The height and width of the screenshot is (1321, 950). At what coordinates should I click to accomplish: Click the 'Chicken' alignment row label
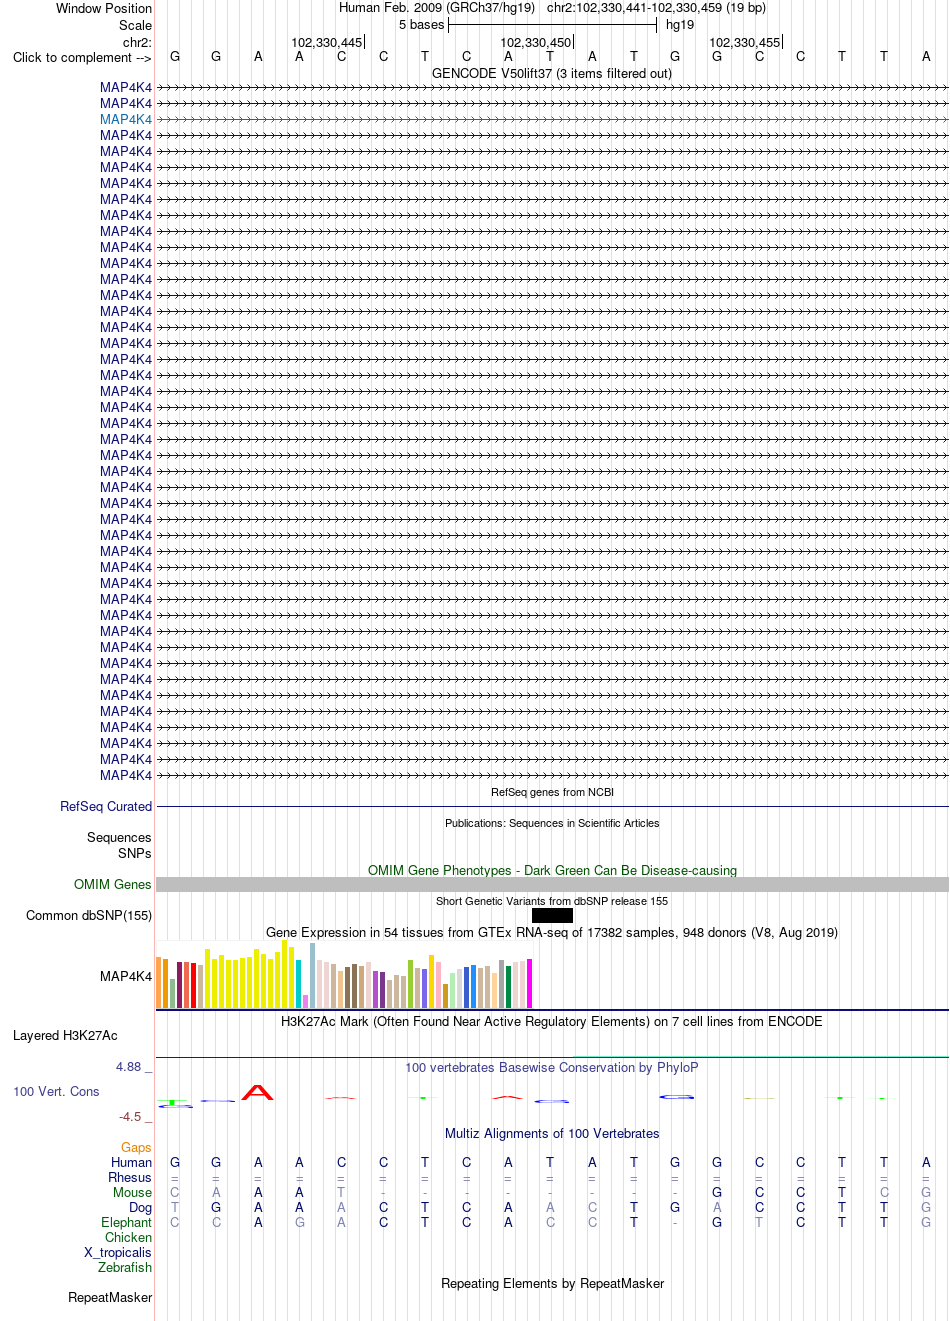coord(128,1237)
